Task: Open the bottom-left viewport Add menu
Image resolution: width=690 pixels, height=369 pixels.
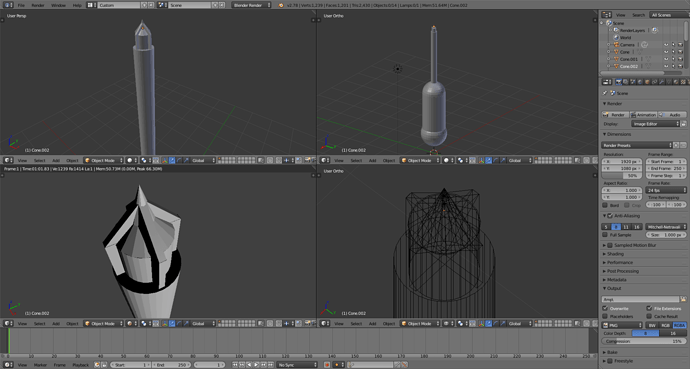Action: pyautogui.click(x=56, y=324)
